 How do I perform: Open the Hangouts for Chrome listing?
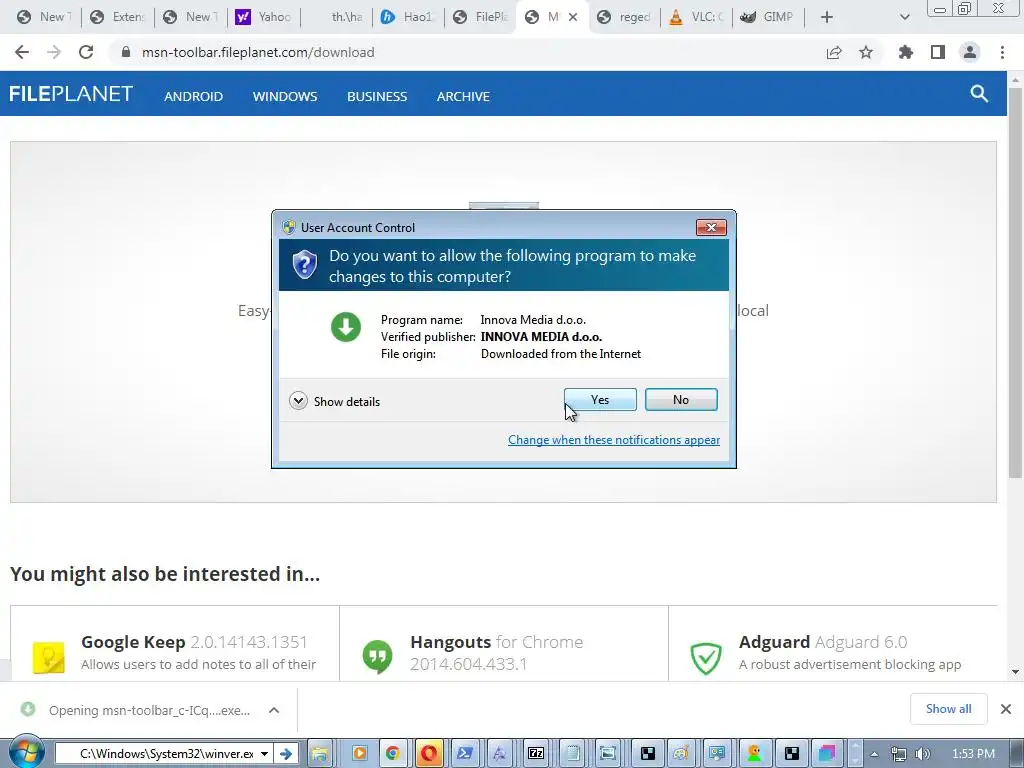point(504,644)
